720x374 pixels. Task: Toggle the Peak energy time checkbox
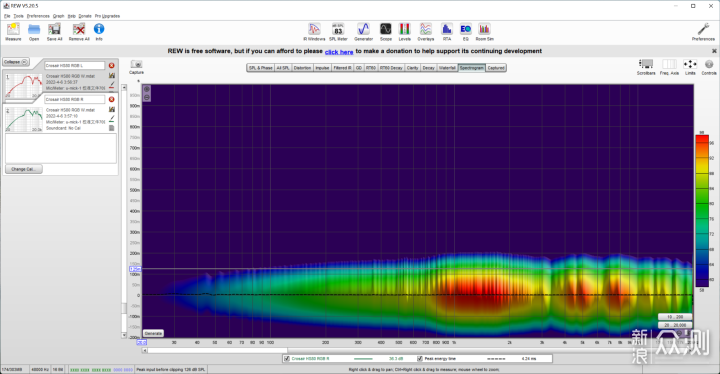click(420, 358)
